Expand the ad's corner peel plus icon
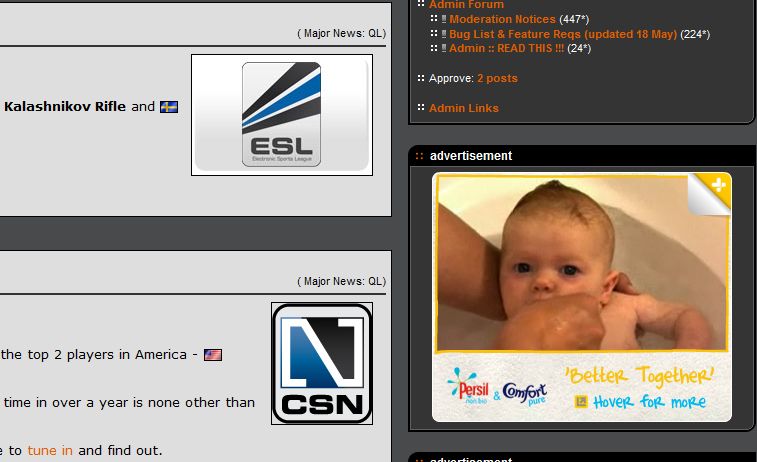The height and width of the screenshot is (462, 757). (x=718, y=185)
